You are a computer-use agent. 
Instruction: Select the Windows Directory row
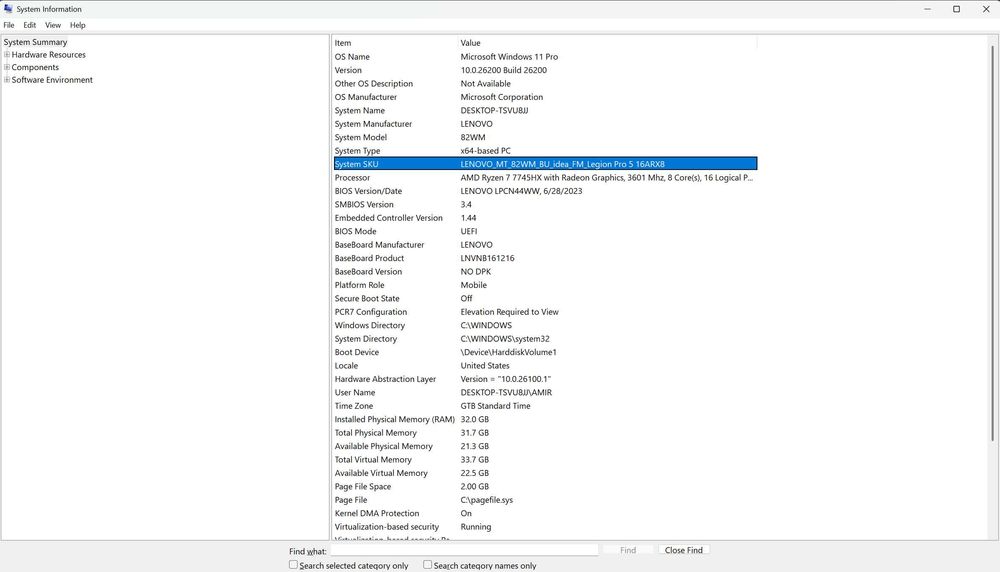[545, 325]
